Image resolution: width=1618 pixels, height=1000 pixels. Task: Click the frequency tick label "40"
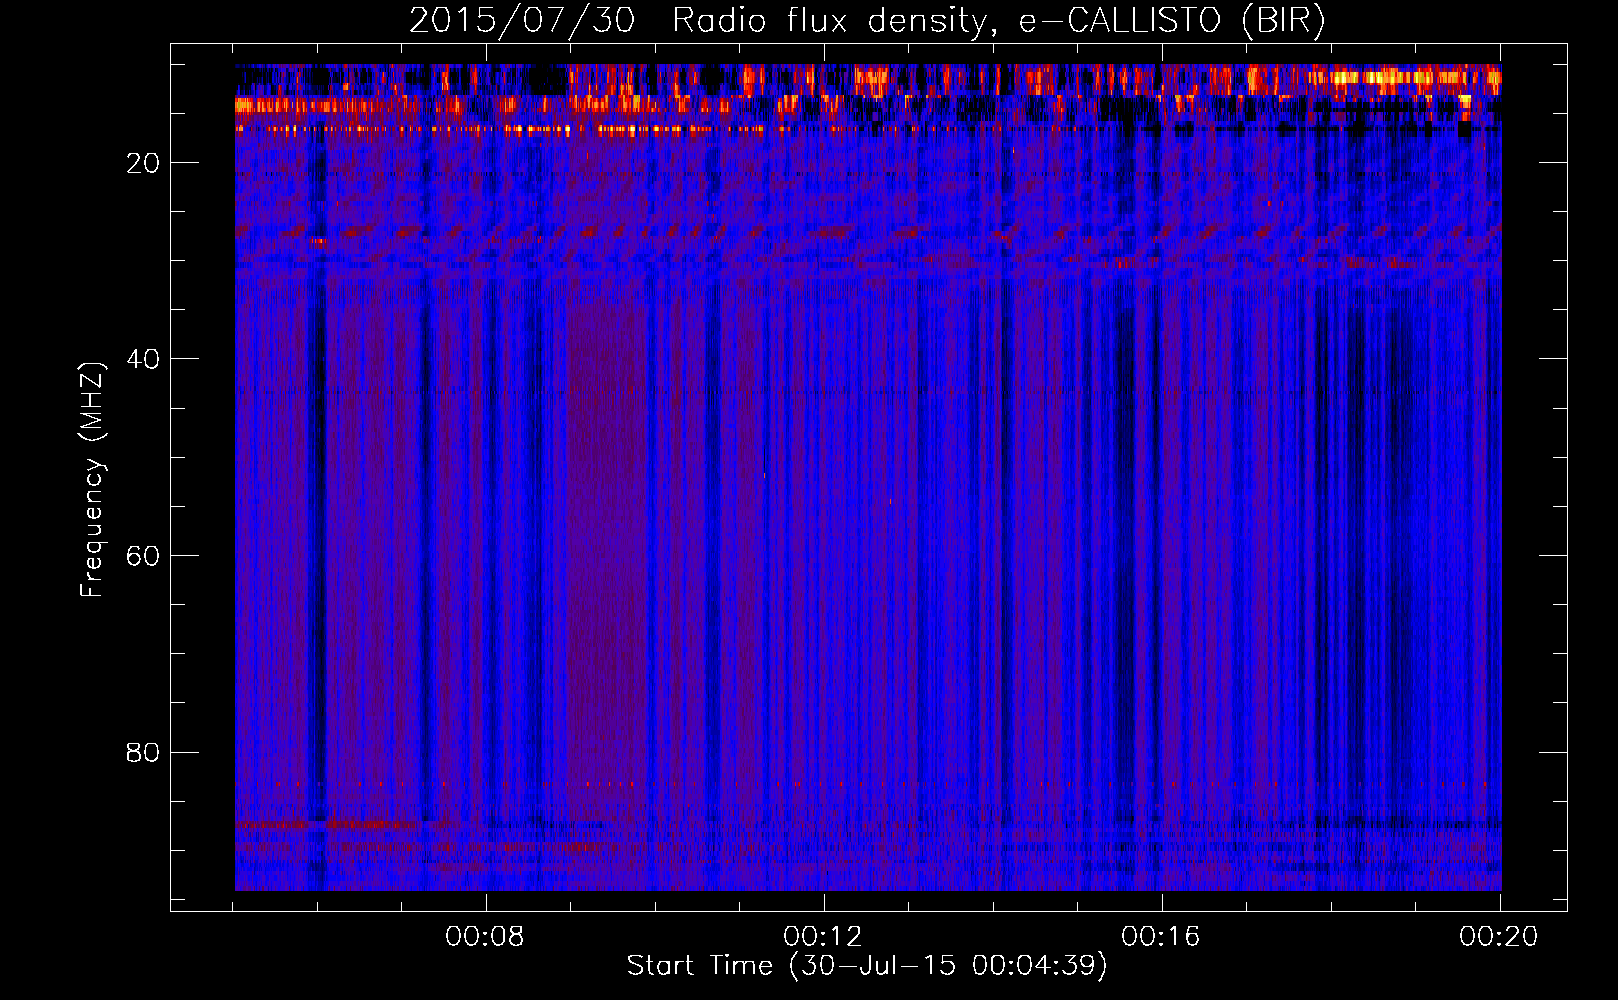(x=144, y=359)
